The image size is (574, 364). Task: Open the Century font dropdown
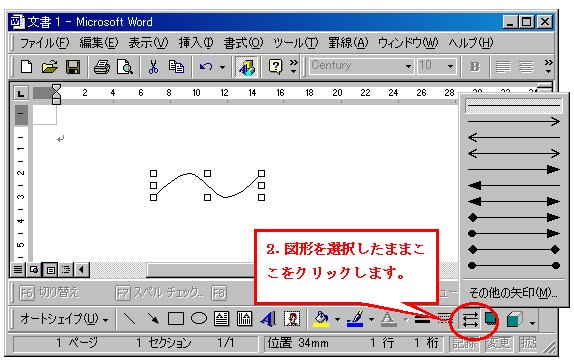[x=408, y=67]
